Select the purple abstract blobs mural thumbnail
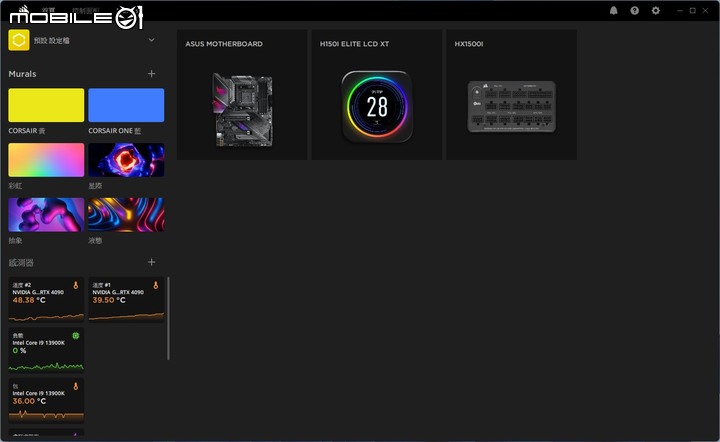Viewport: 720px width, 442px height. (46, 214)
